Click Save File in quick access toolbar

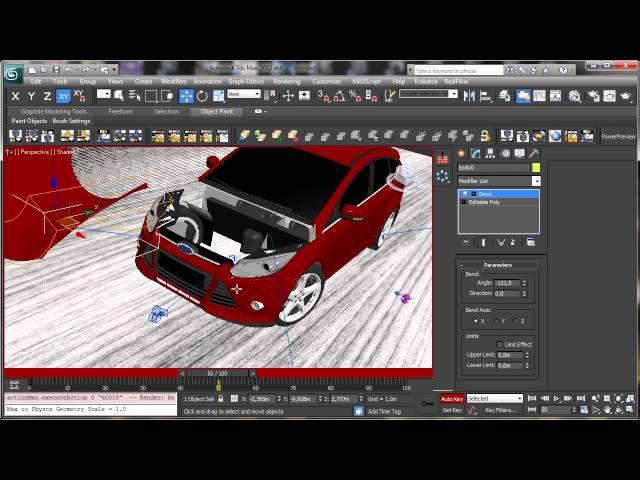(x=56, y=70)
